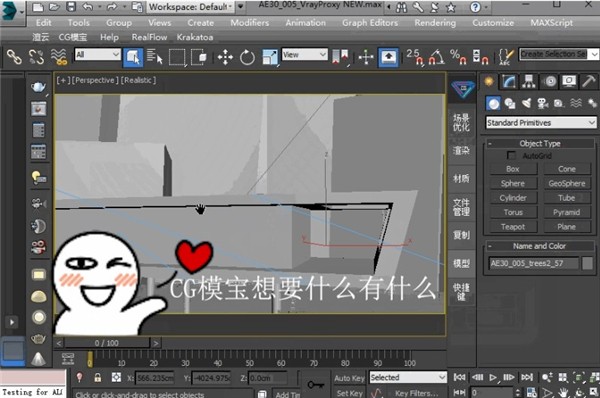Toggle Angle Snap
Viewport: 600px width, 398px height.
[x=437, y=57]
